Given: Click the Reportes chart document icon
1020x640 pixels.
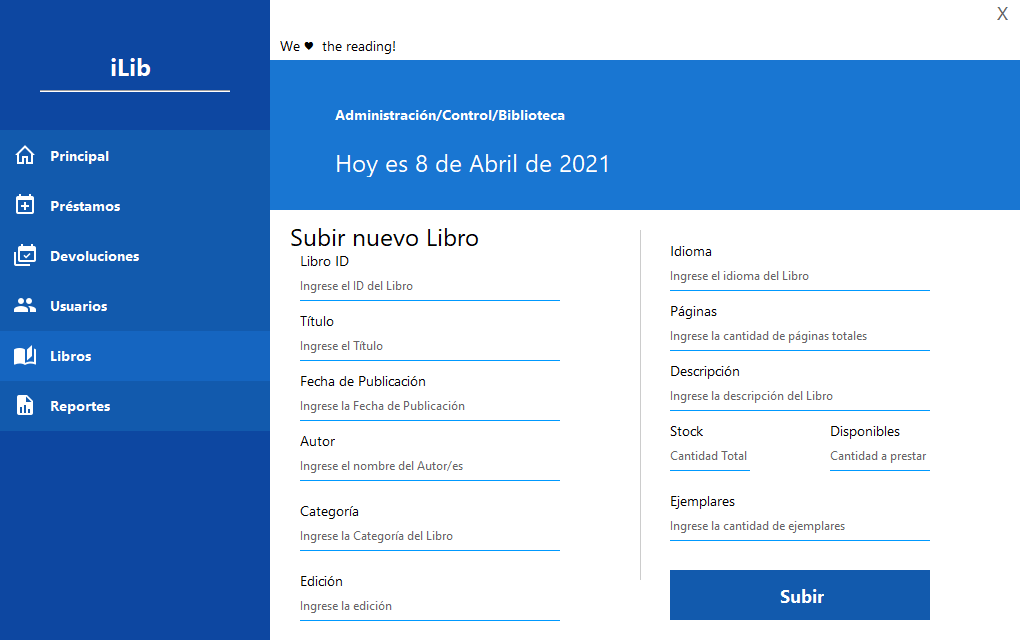Looking at the screenshot, I should click(x=25, y=405).
